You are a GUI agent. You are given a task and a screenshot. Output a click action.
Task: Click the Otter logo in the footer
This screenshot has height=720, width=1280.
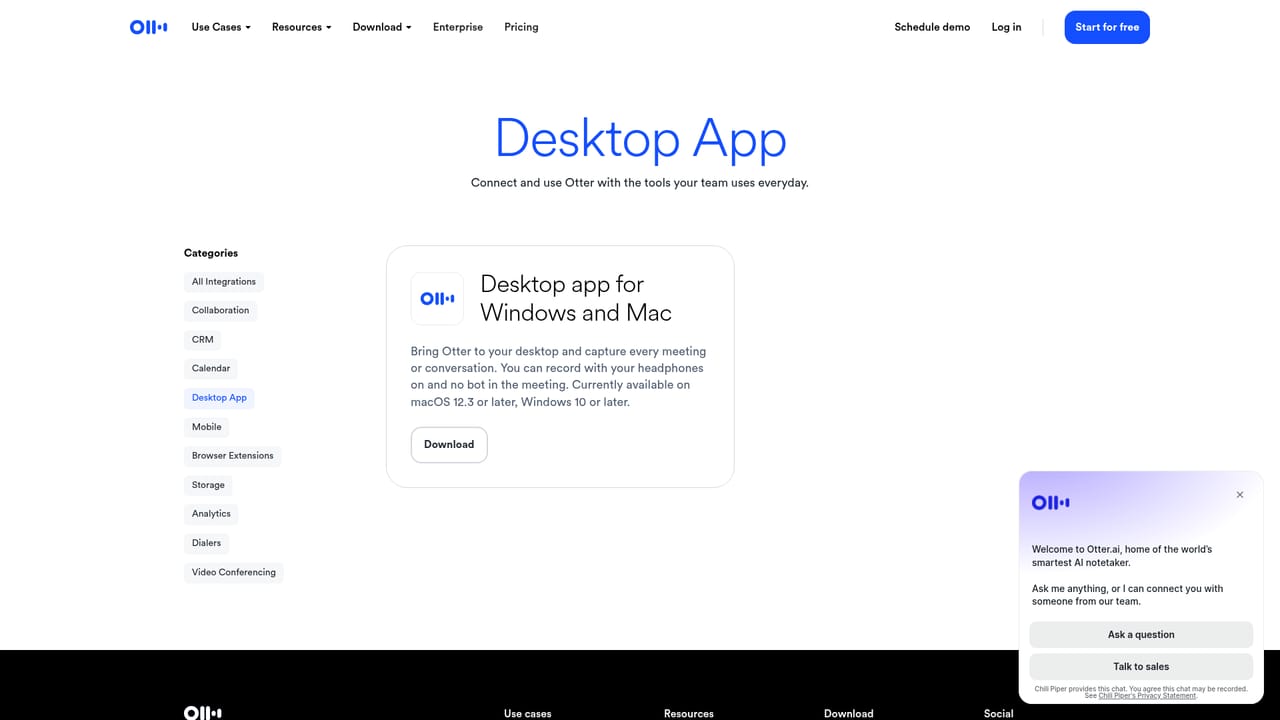click(x=203, y=713)
